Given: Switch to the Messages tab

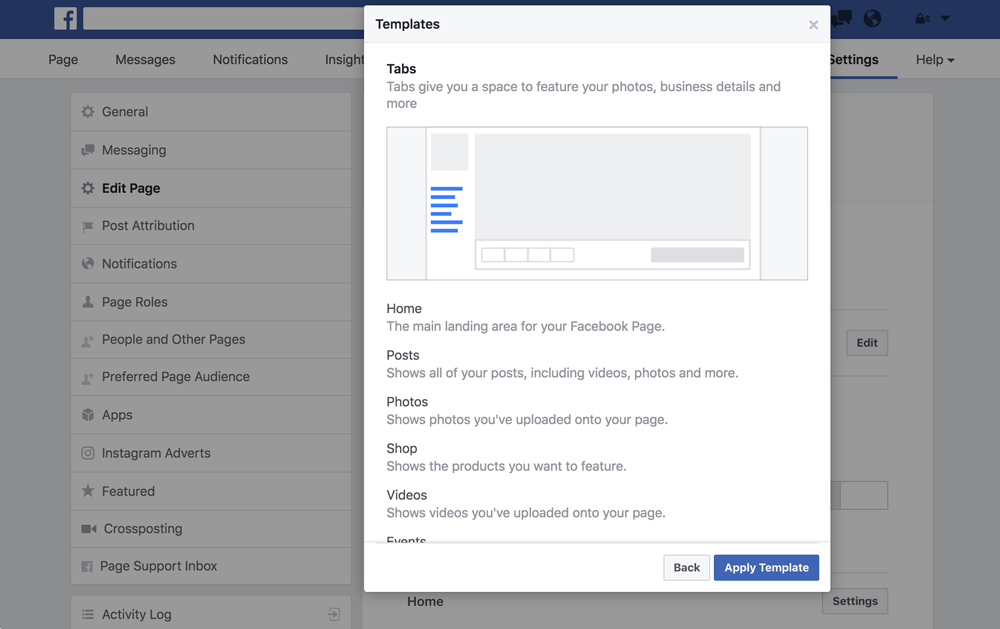Looking at the screenshot, I should click(x=145, y=59).
